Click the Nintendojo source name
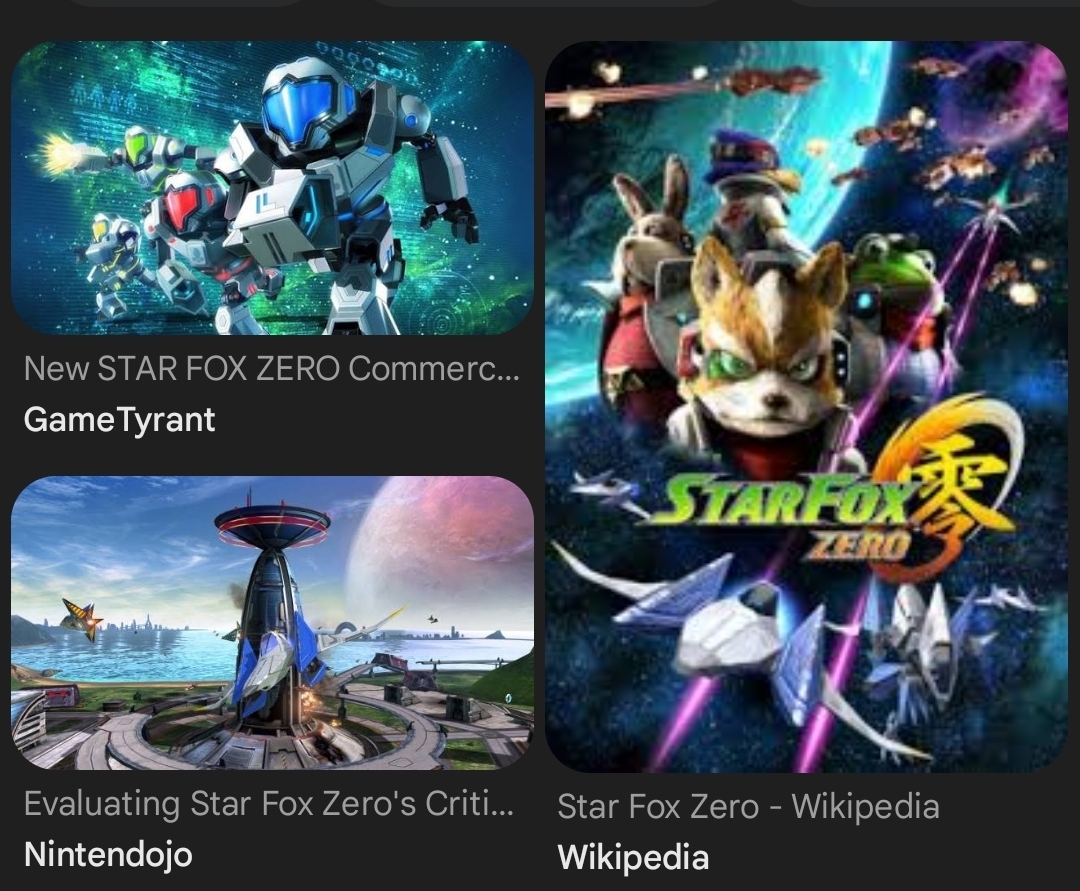 click(108, 855)
